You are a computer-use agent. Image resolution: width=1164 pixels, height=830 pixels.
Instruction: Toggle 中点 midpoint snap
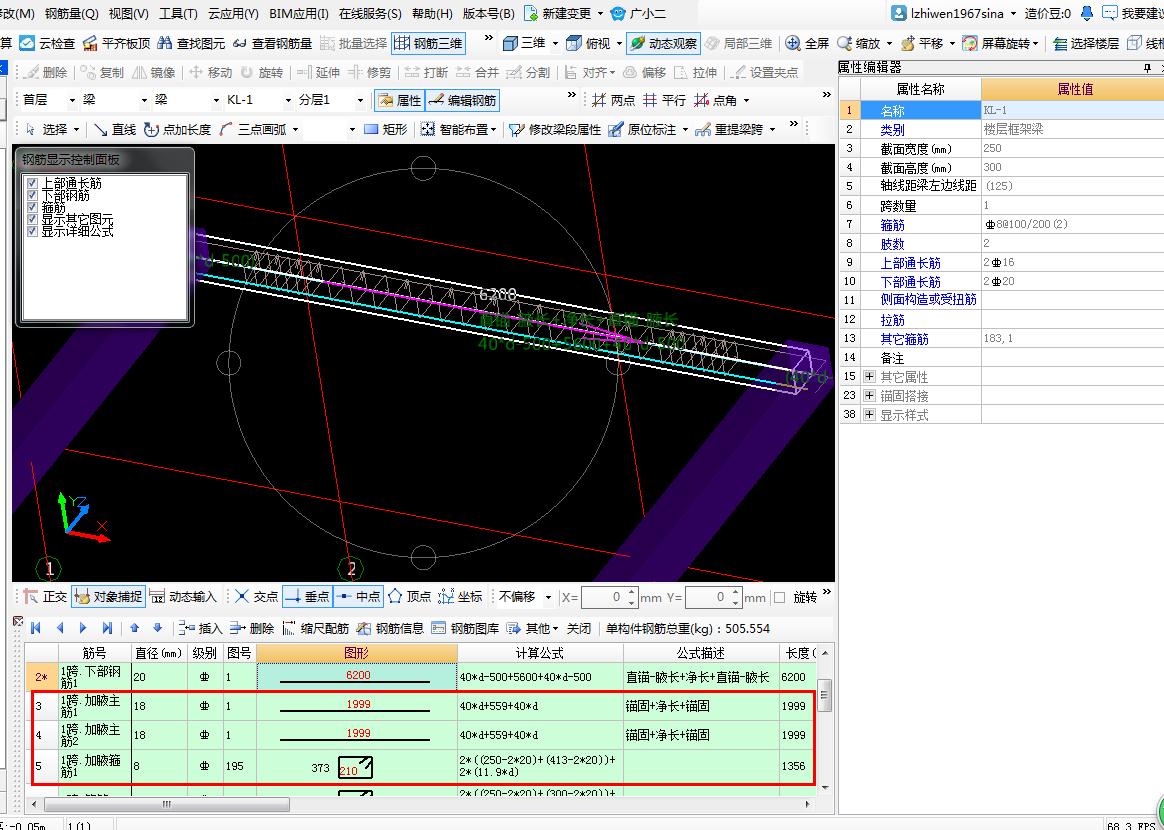[x=359, y=597]
